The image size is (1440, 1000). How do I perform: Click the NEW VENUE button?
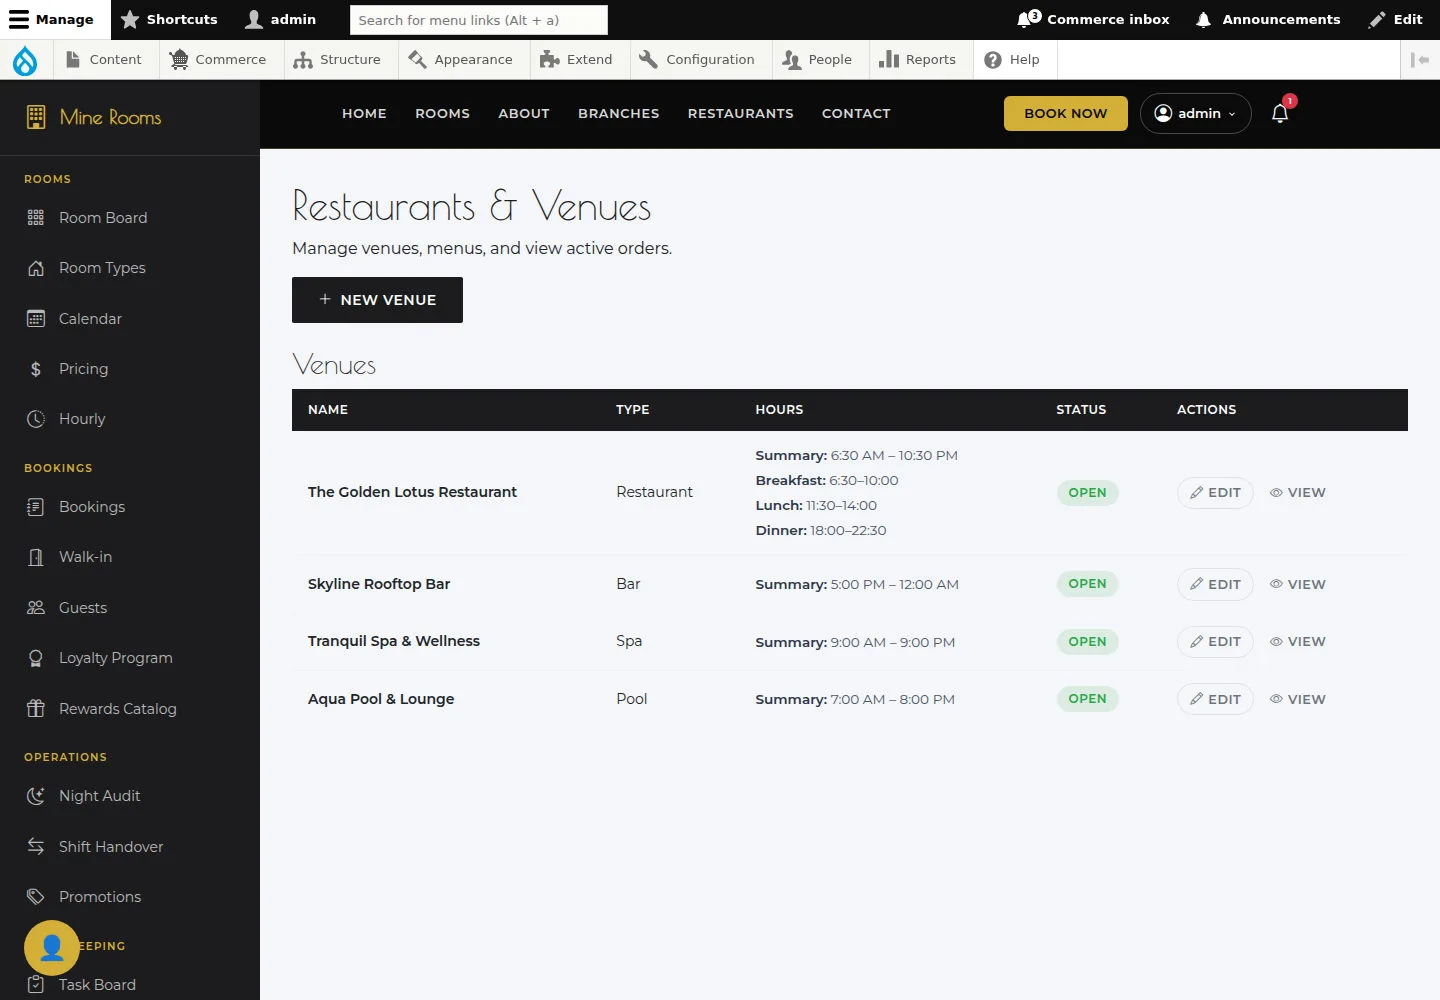pyautogui.click(x=377, y=300)
